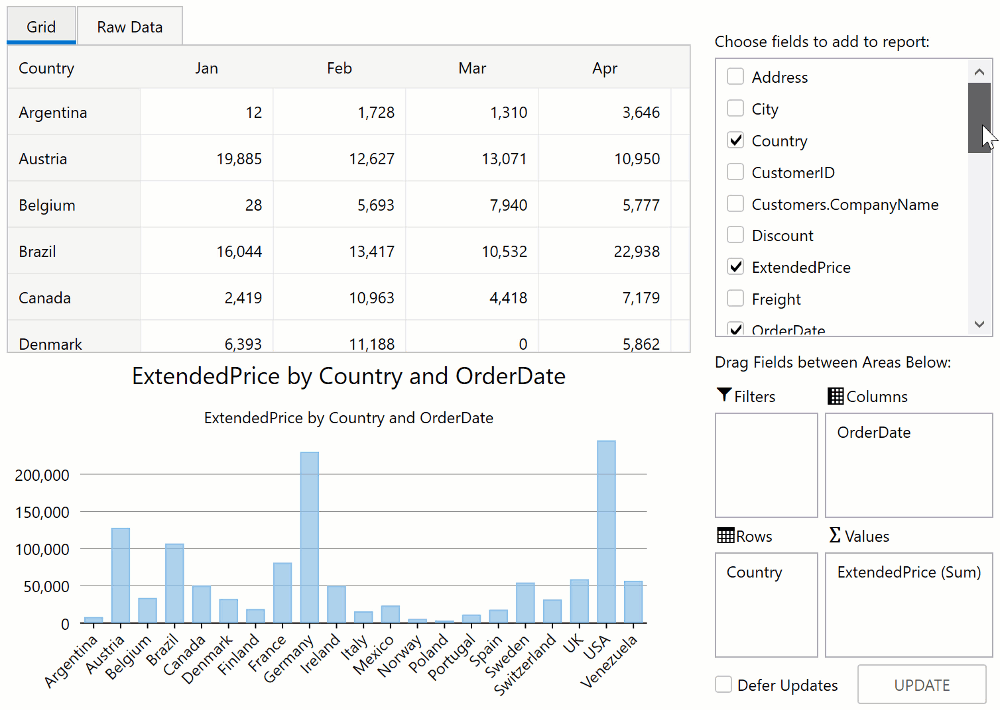The height and width of the screenshot is (710, 1000).
Task: Open the Raw Data tab
Action: tap(130, 26)
